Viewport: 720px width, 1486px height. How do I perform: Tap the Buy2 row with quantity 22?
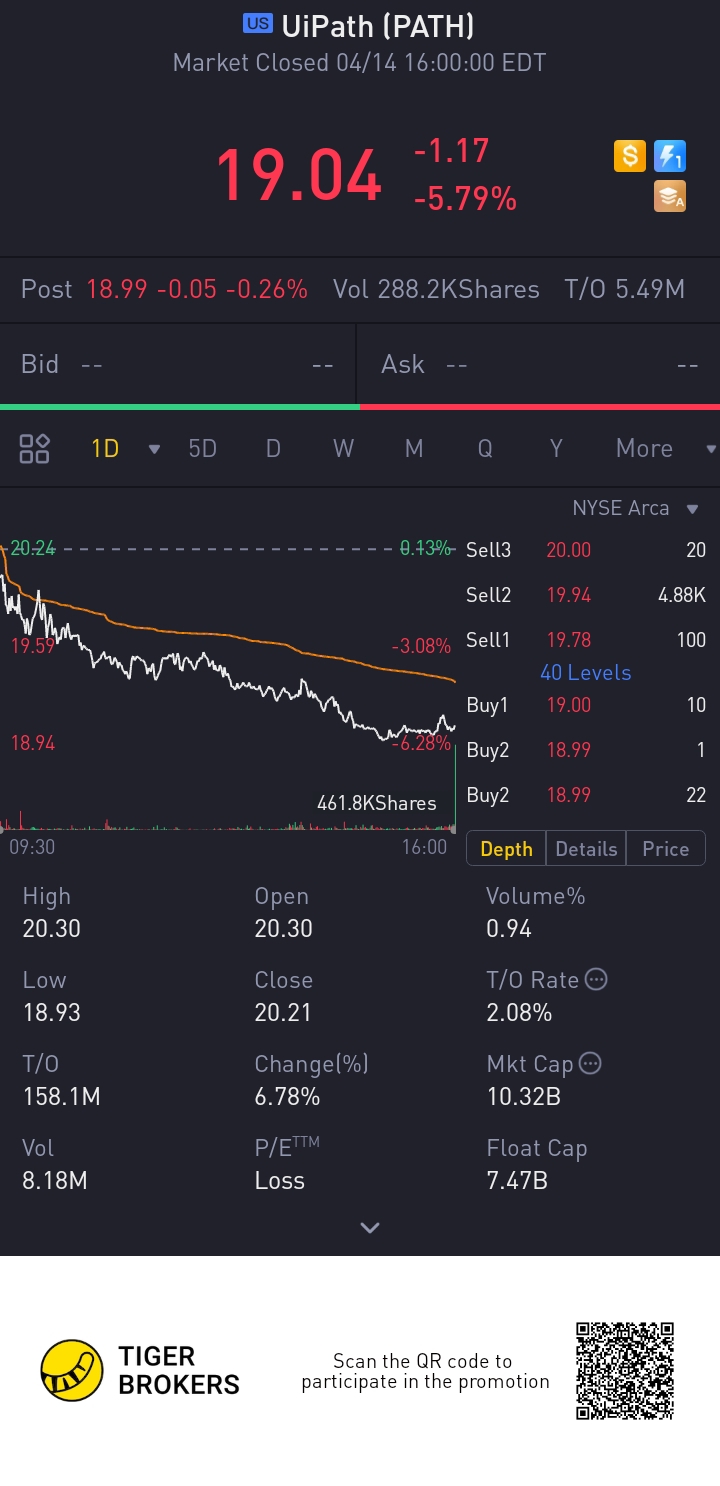(586, 795)
